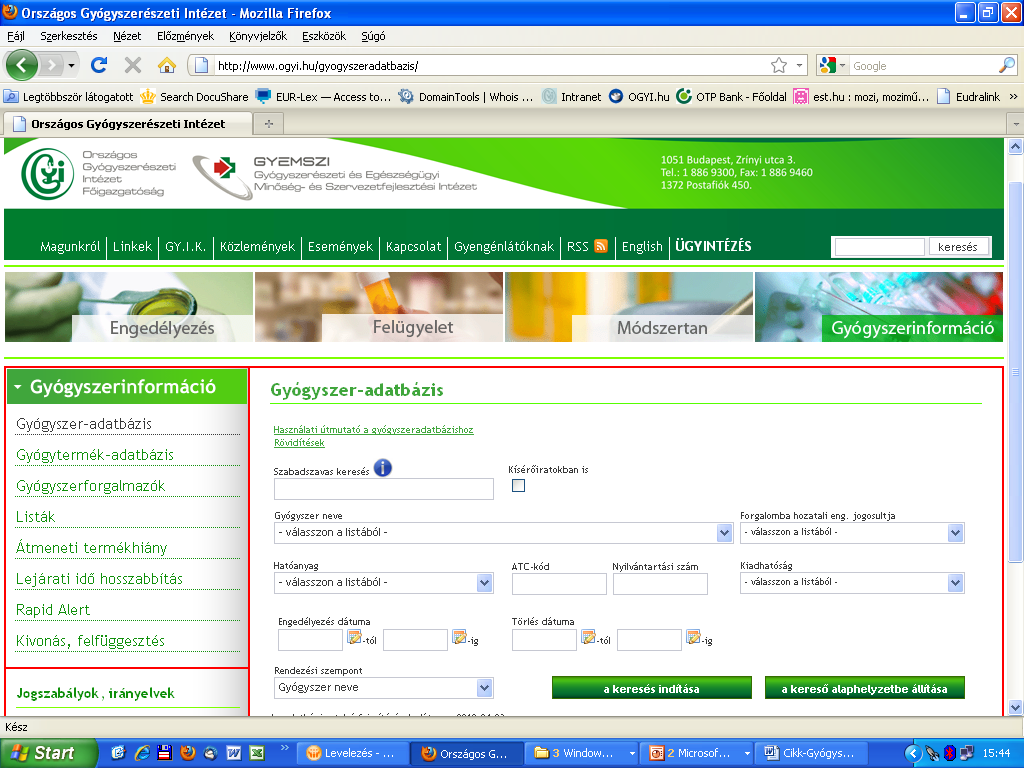The width and height of the screenshot is (1024, 768).
Task: Open Törlés dátuma -ig calendar icon
Action: coord(693,637)
